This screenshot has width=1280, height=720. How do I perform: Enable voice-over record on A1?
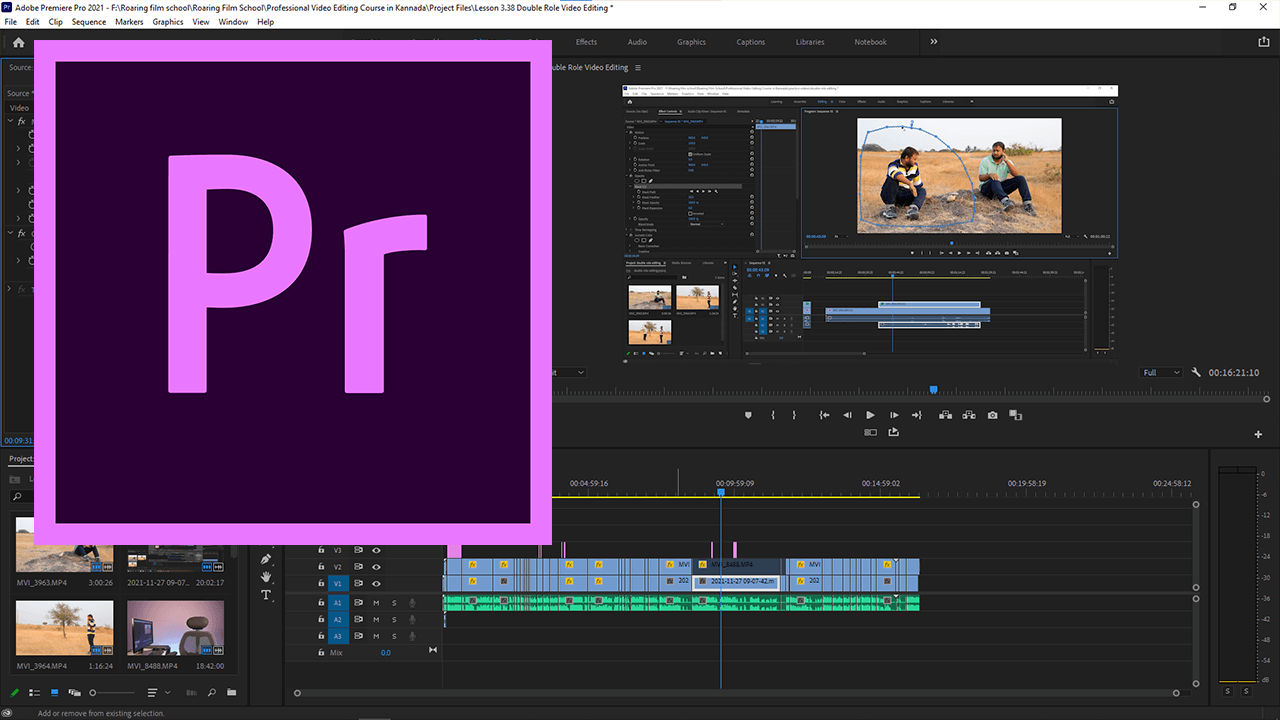(x=412, y=603)
